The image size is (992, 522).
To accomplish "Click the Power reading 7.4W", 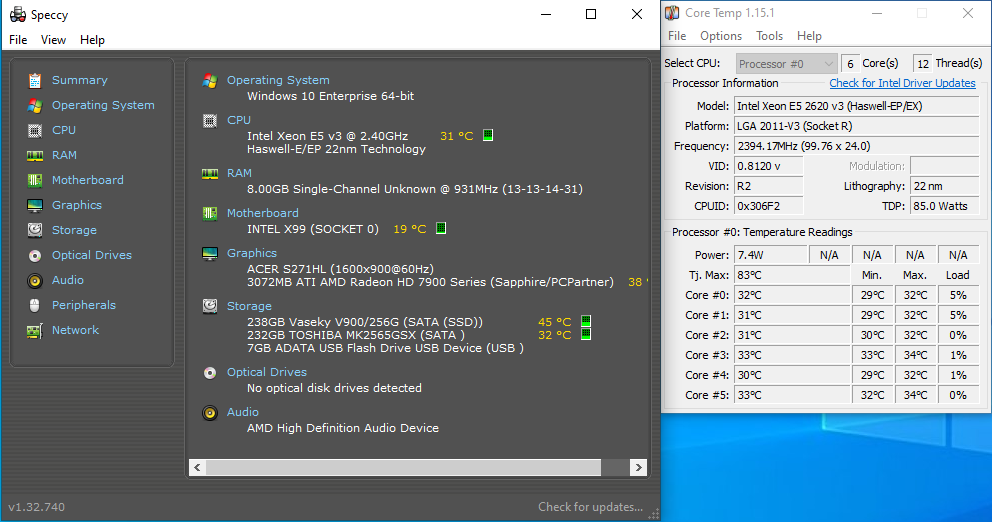I will [x=771, y=255].
